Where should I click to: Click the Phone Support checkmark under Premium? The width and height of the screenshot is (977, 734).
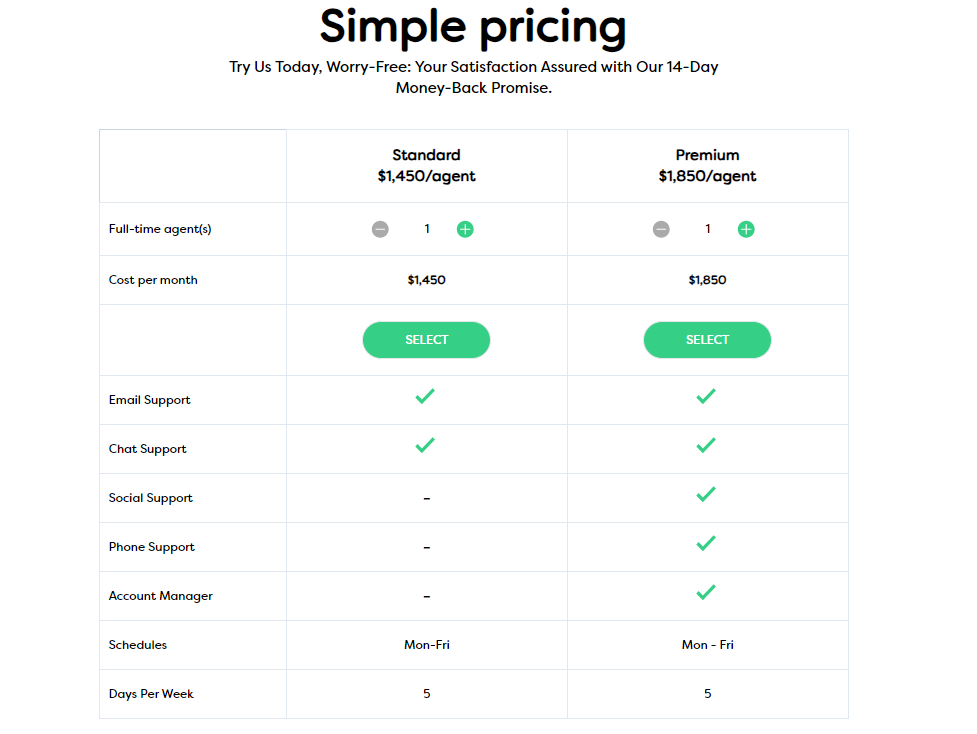707,543
